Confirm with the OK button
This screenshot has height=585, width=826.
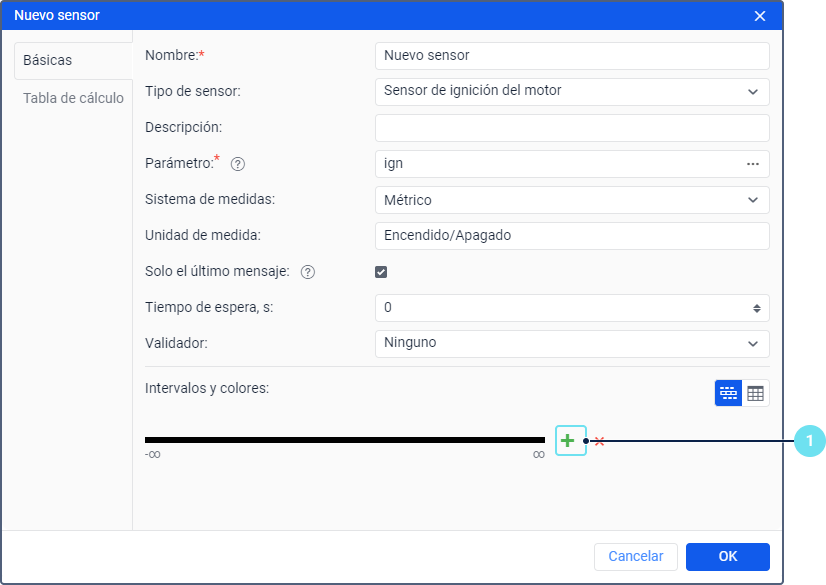pos(727,557)
